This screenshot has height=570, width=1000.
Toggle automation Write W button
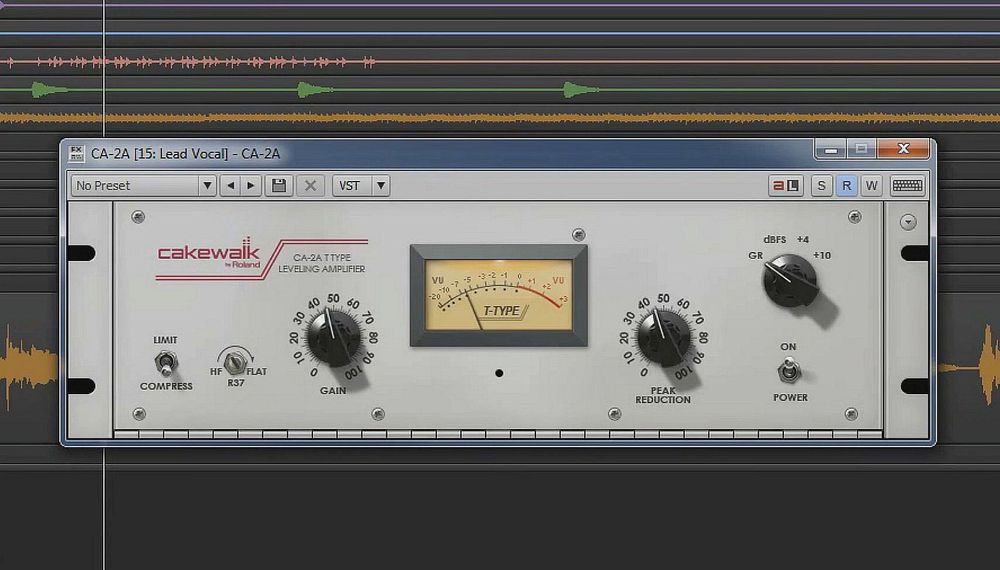pos(871,186)
